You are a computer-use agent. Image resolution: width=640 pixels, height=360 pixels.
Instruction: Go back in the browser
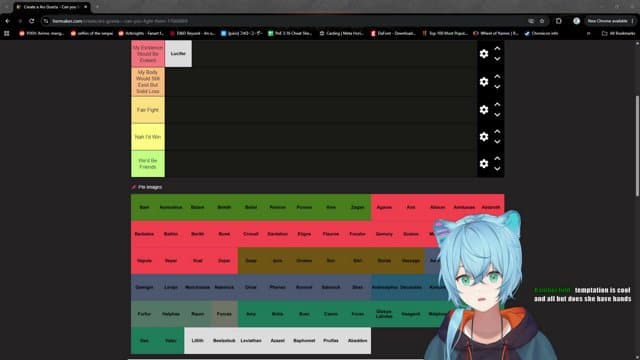coord(7,21)
